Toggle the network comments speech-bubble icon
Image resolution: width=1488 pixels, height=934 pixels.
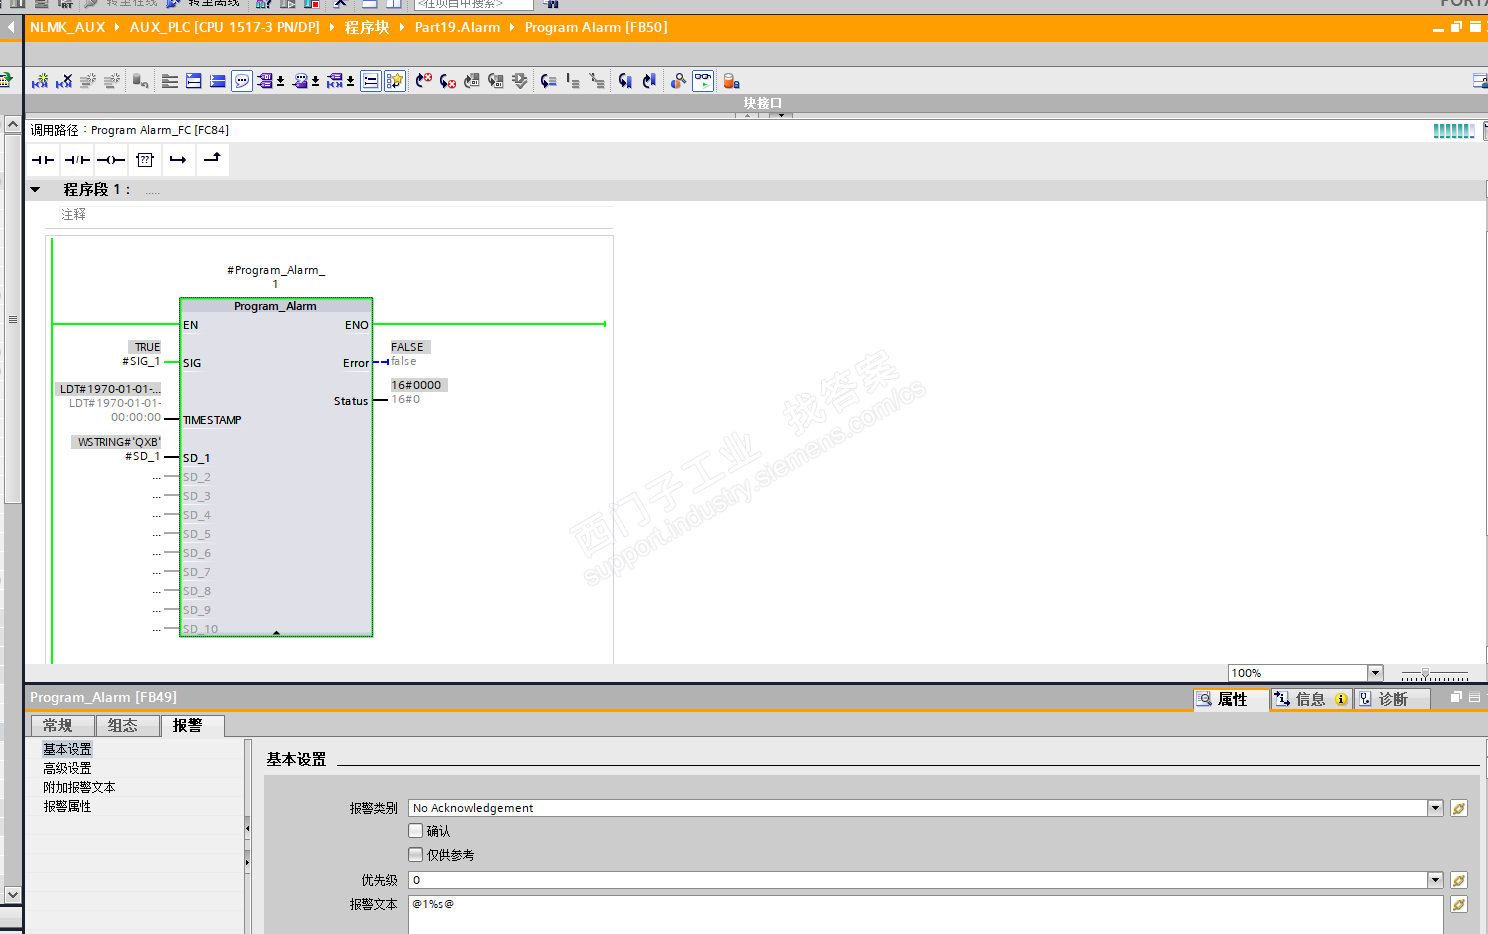pos(242,81)
